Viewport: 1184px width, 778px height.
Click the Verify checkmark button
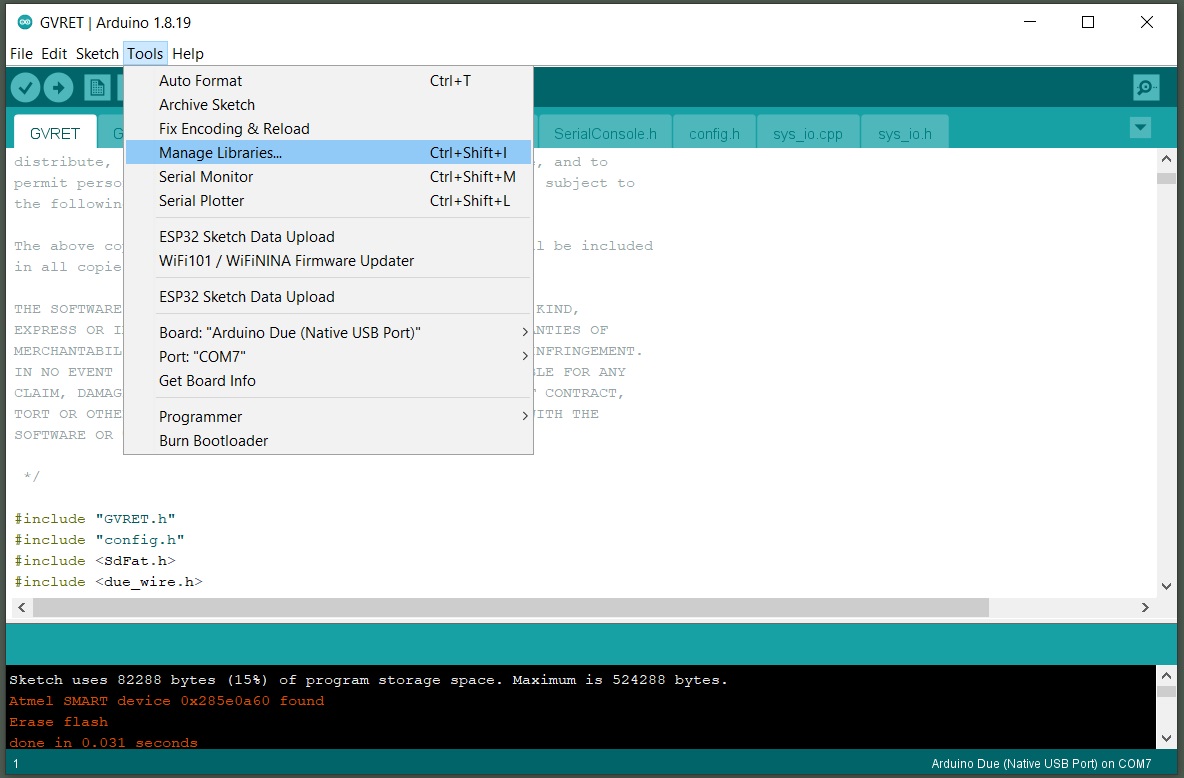25,88
